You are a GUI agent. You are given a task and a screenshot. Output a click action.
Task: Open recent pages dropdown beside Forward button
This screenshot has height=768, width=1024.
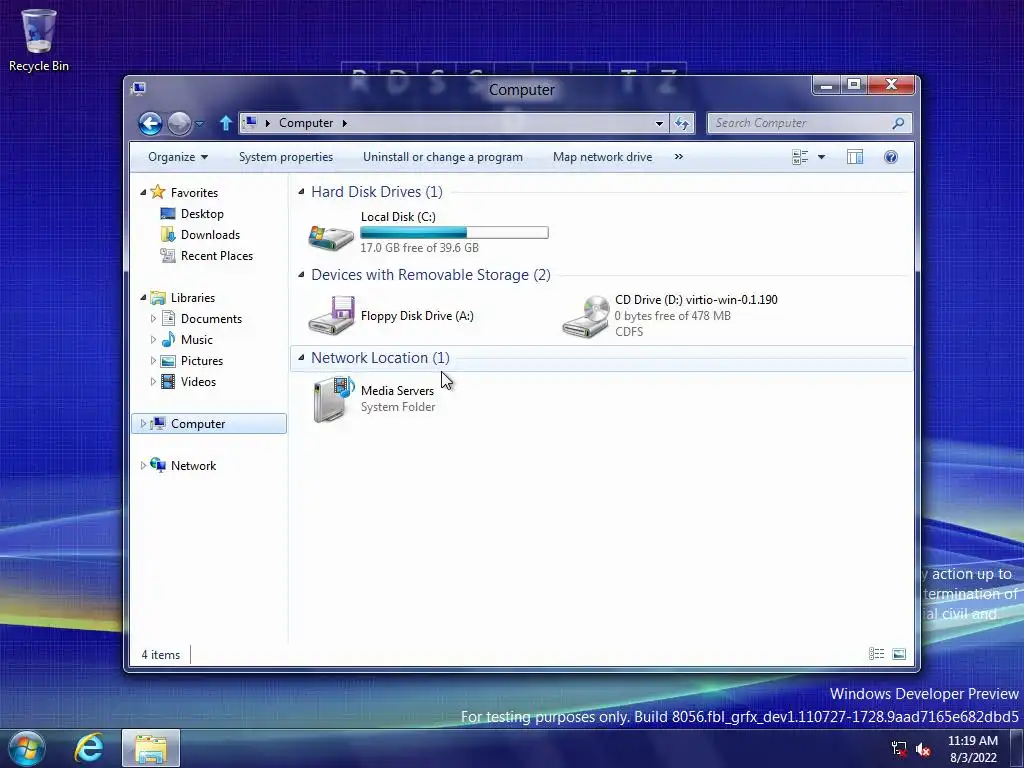(x=199, y=123)
